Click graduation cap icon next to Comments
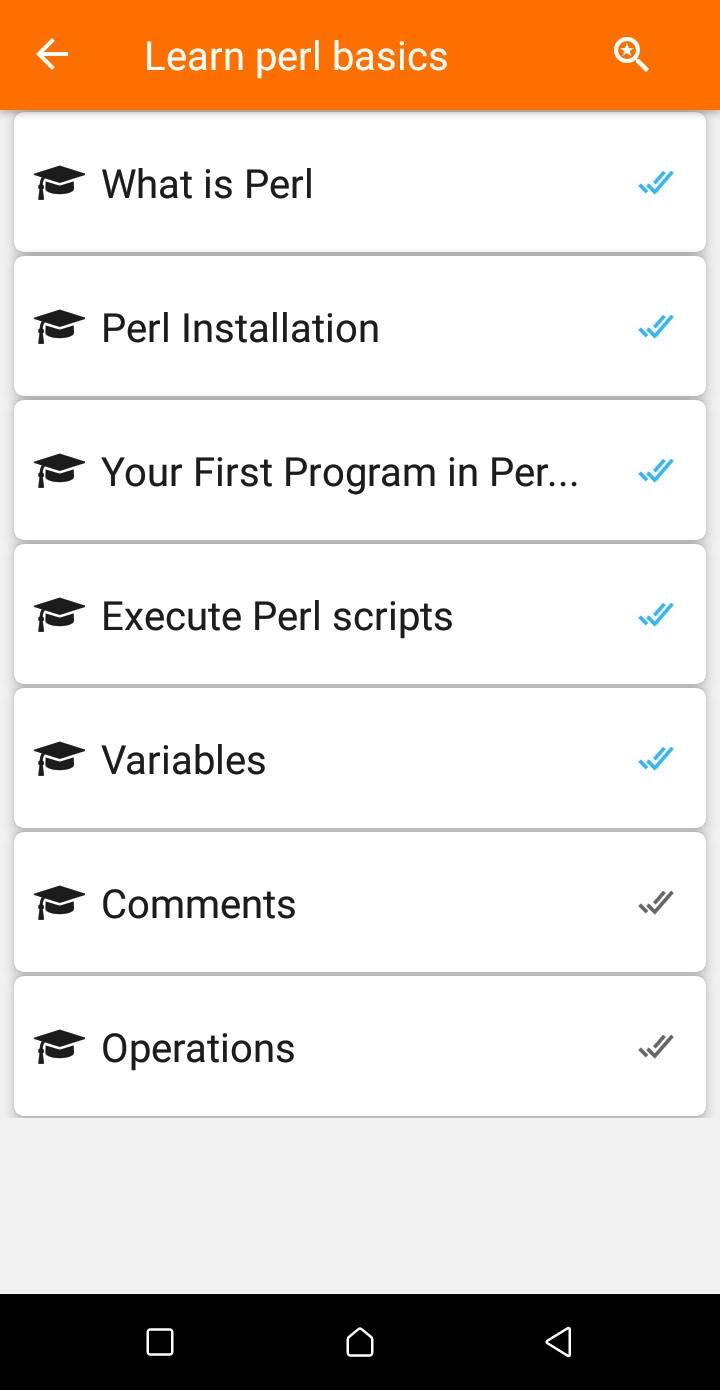This screenshot has height=1390, width=720. [59, 903]
